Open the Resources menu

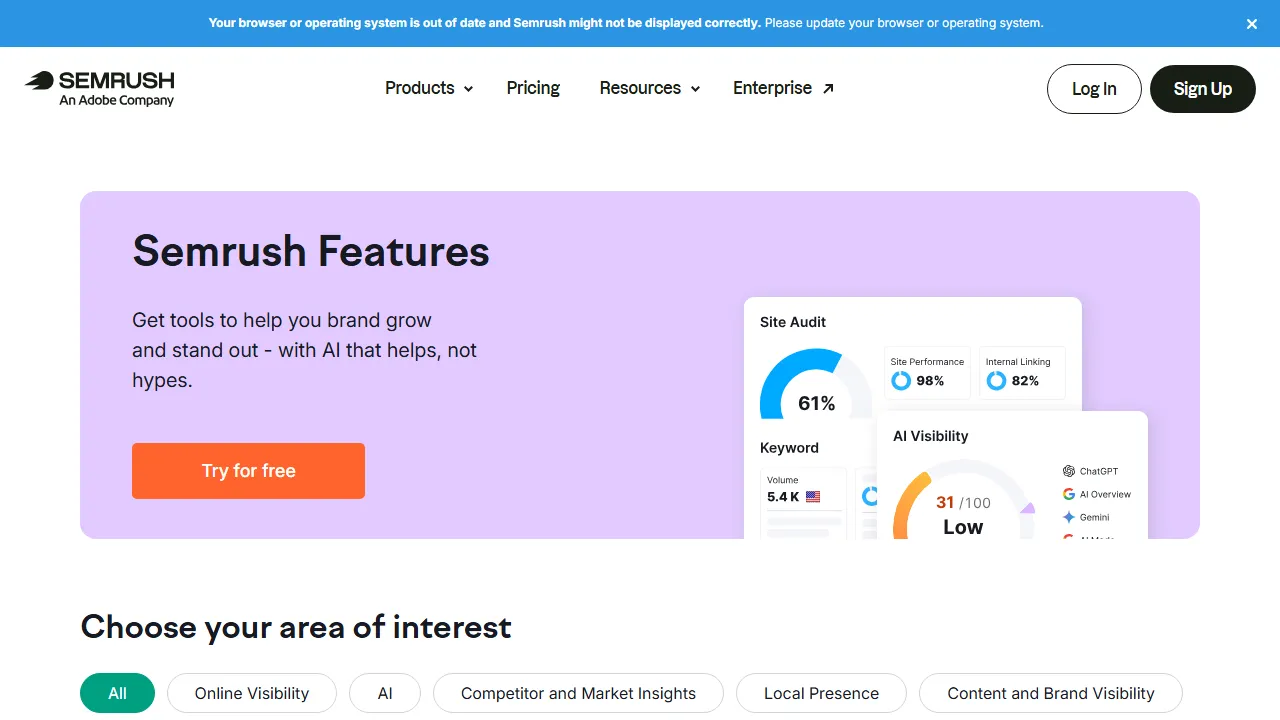pos(650,88)
